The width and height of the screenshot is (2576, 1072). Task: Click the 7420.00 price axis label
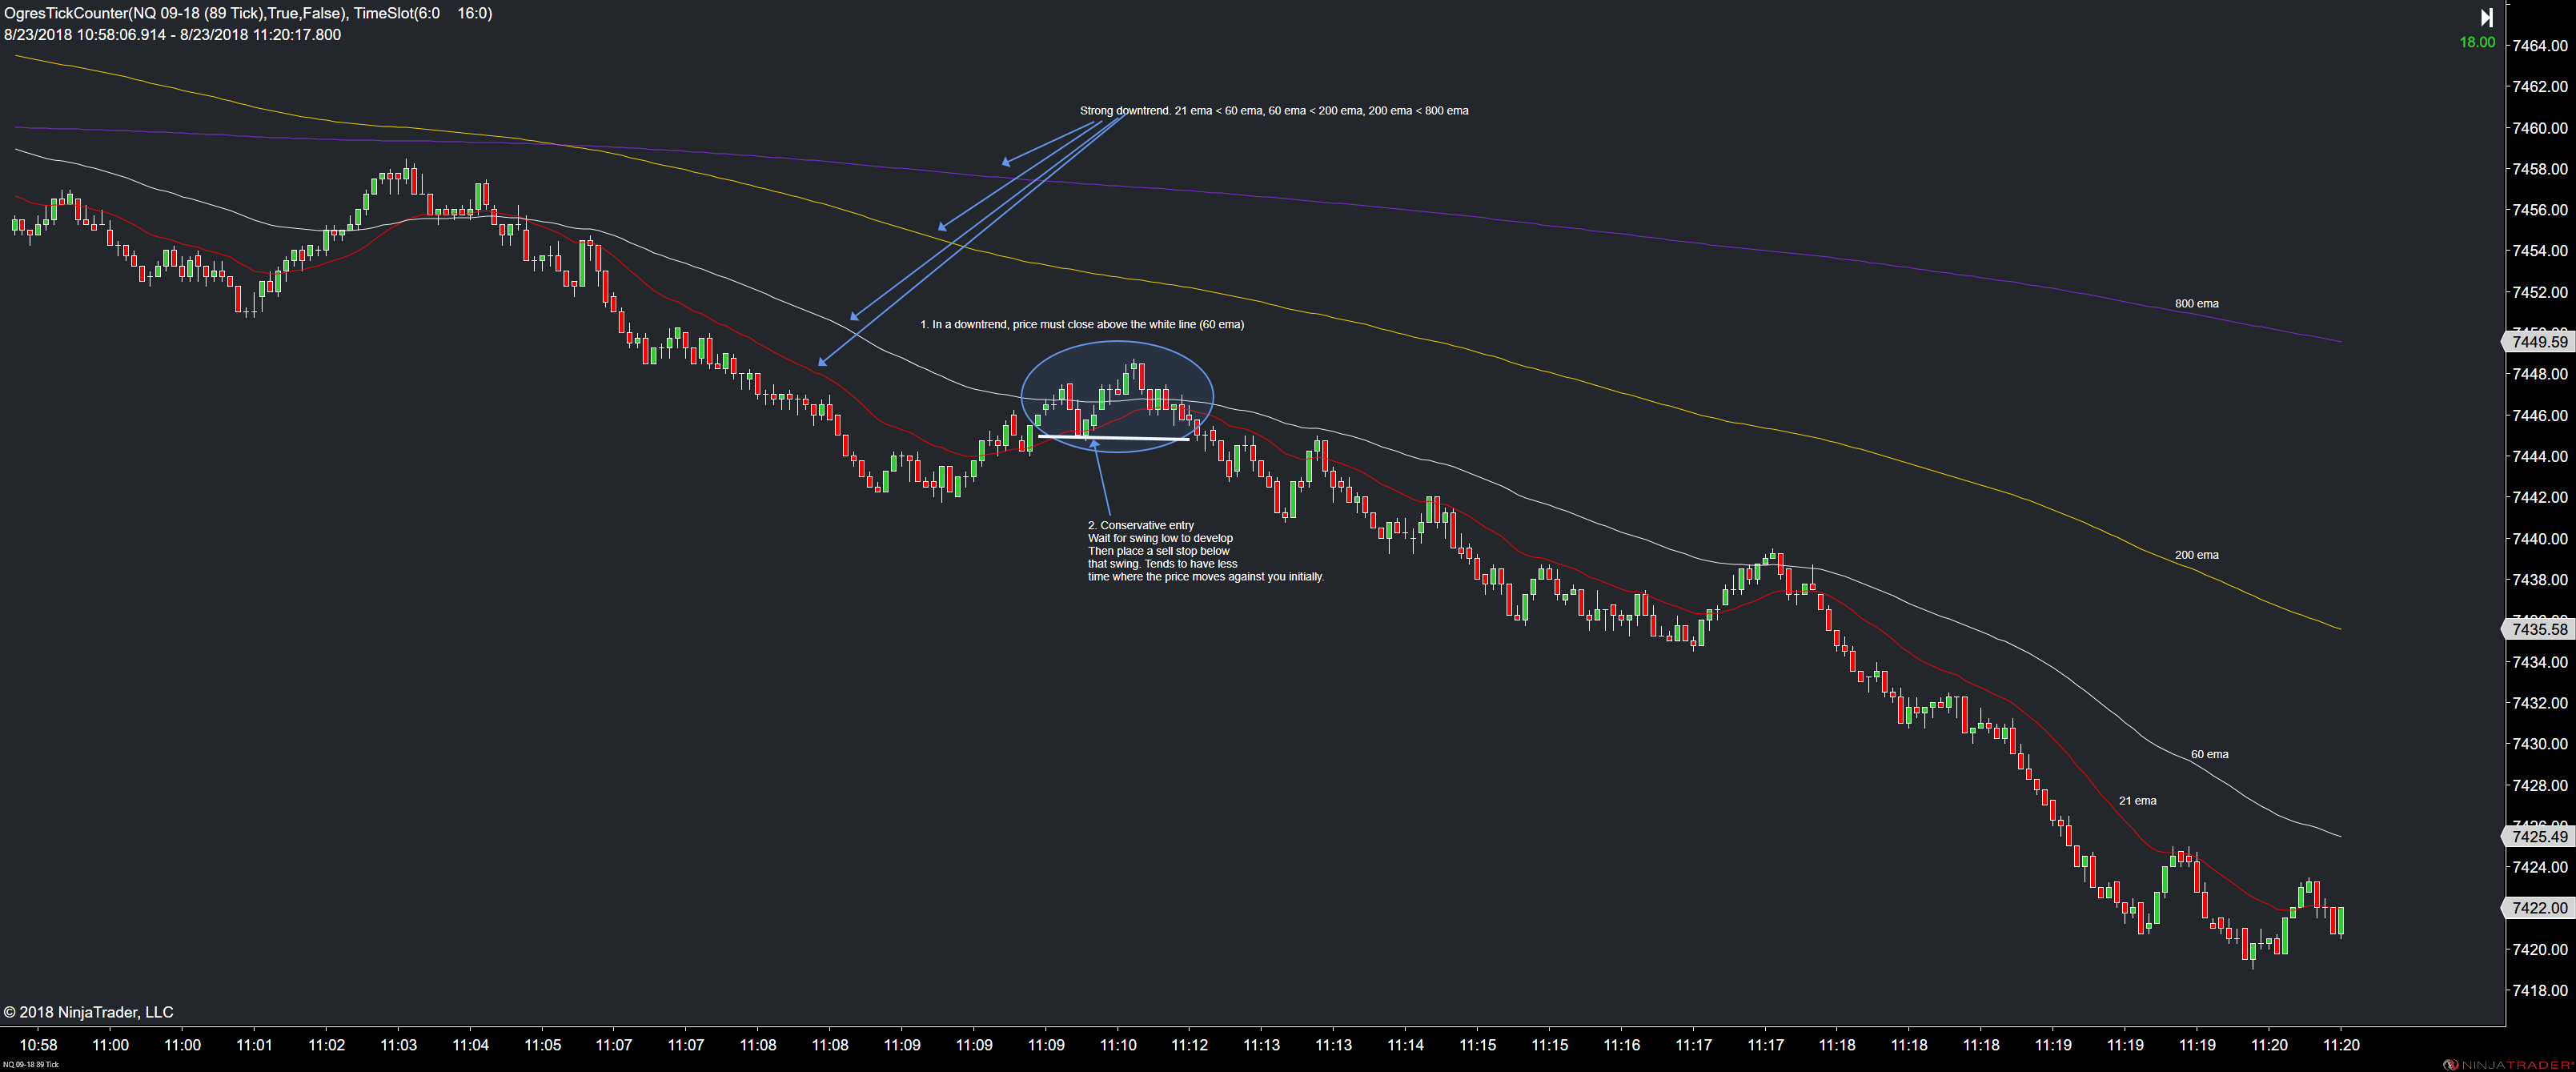click(2539, 949)
